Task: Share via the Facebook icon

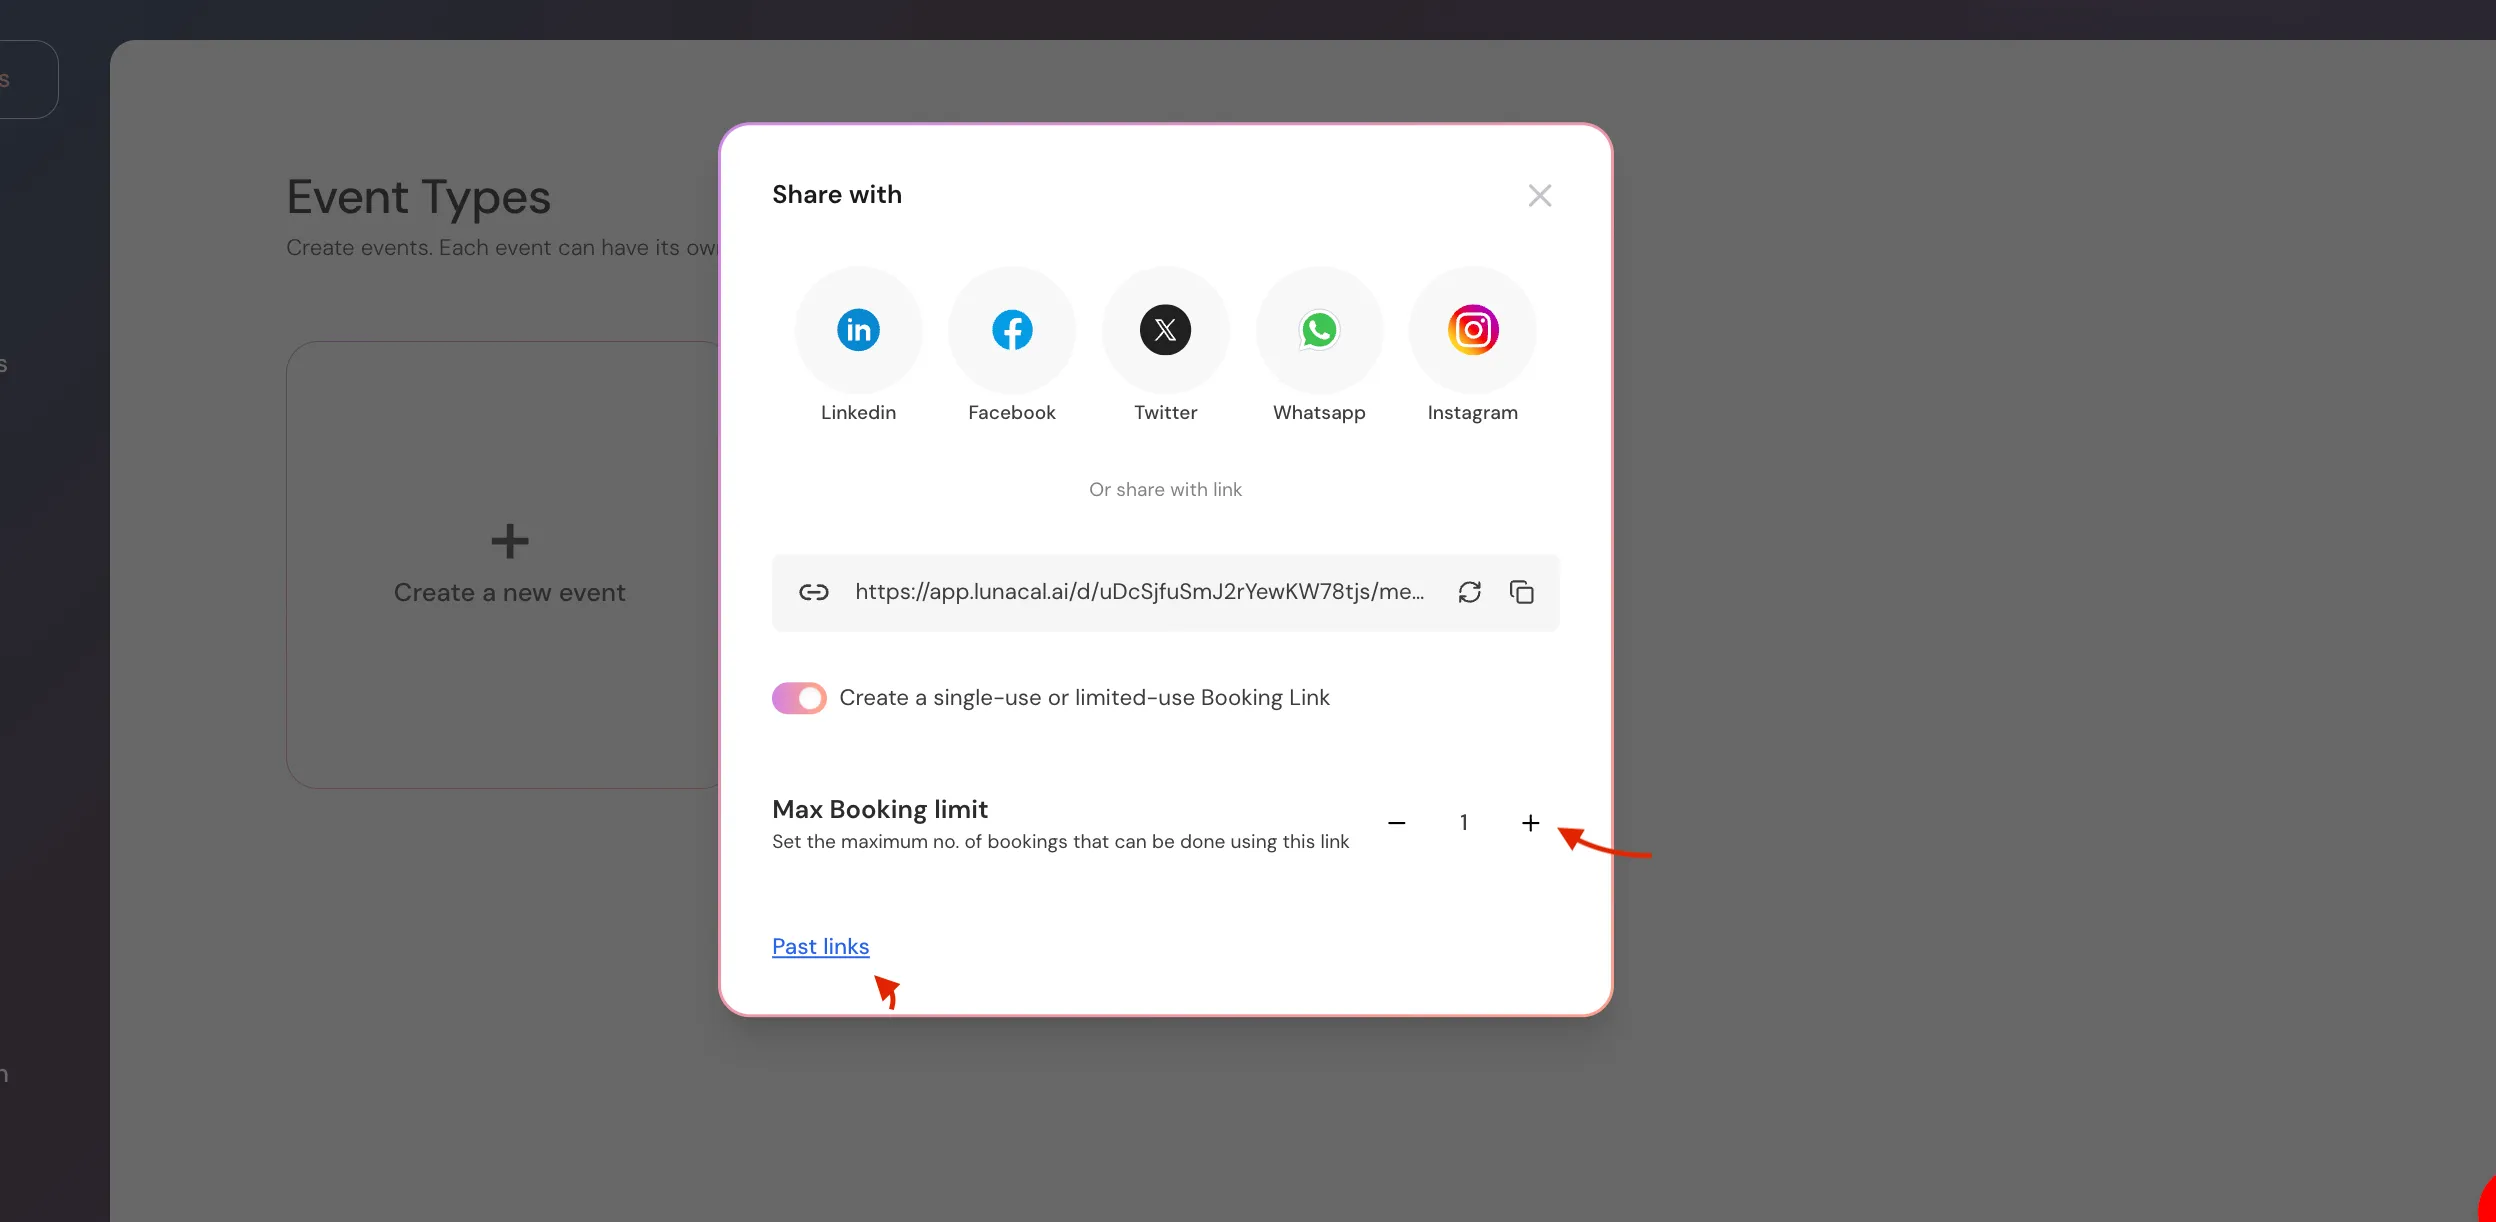Action: 1012,330
